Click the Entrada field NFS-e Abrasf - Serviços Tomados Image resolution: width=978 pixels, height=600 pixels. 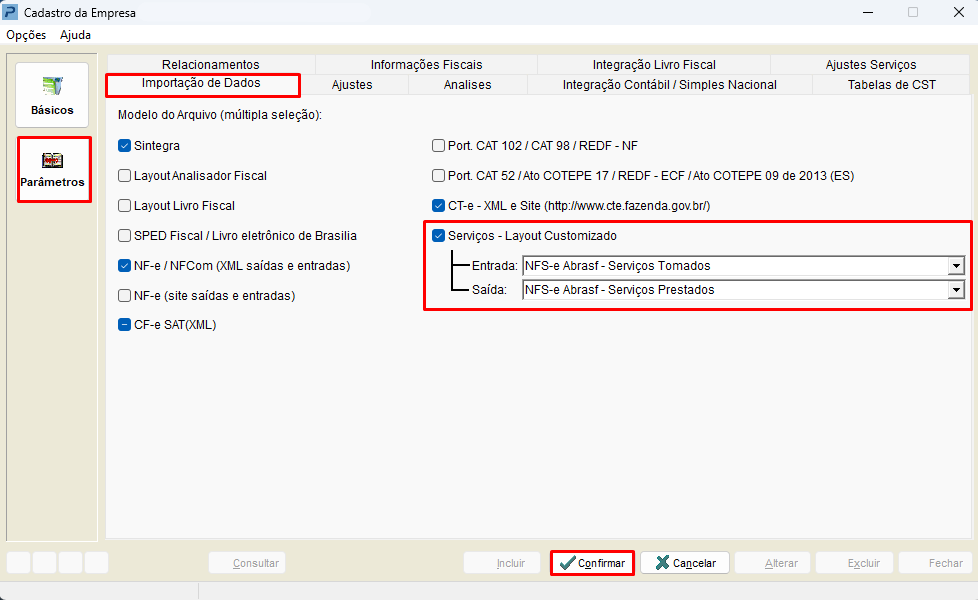(743, 266)
